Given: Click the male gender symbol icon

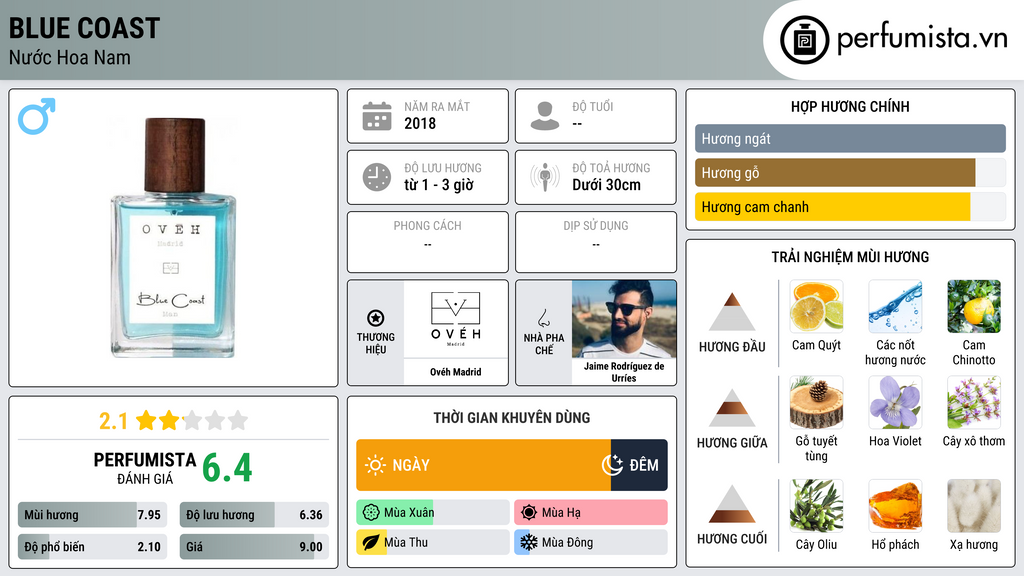Looking at the screenshot, I should (37, 116).
